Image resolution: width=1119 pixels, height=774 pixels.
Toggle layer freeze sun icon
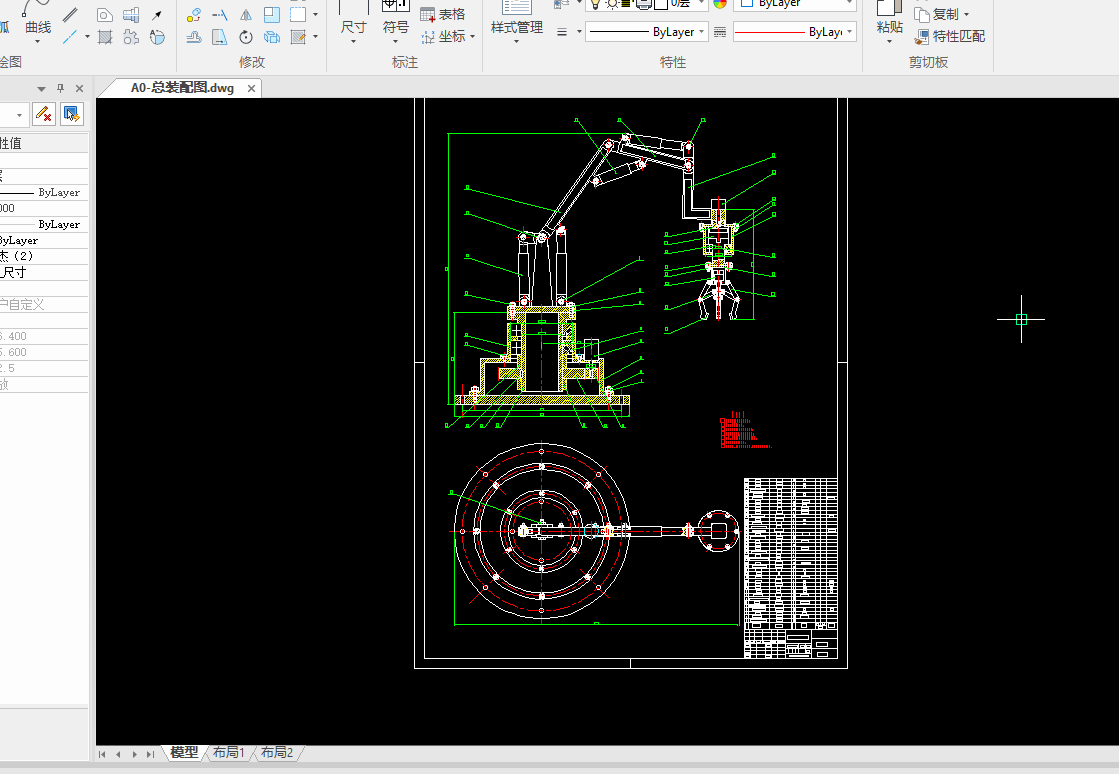(x=611, y=4)
